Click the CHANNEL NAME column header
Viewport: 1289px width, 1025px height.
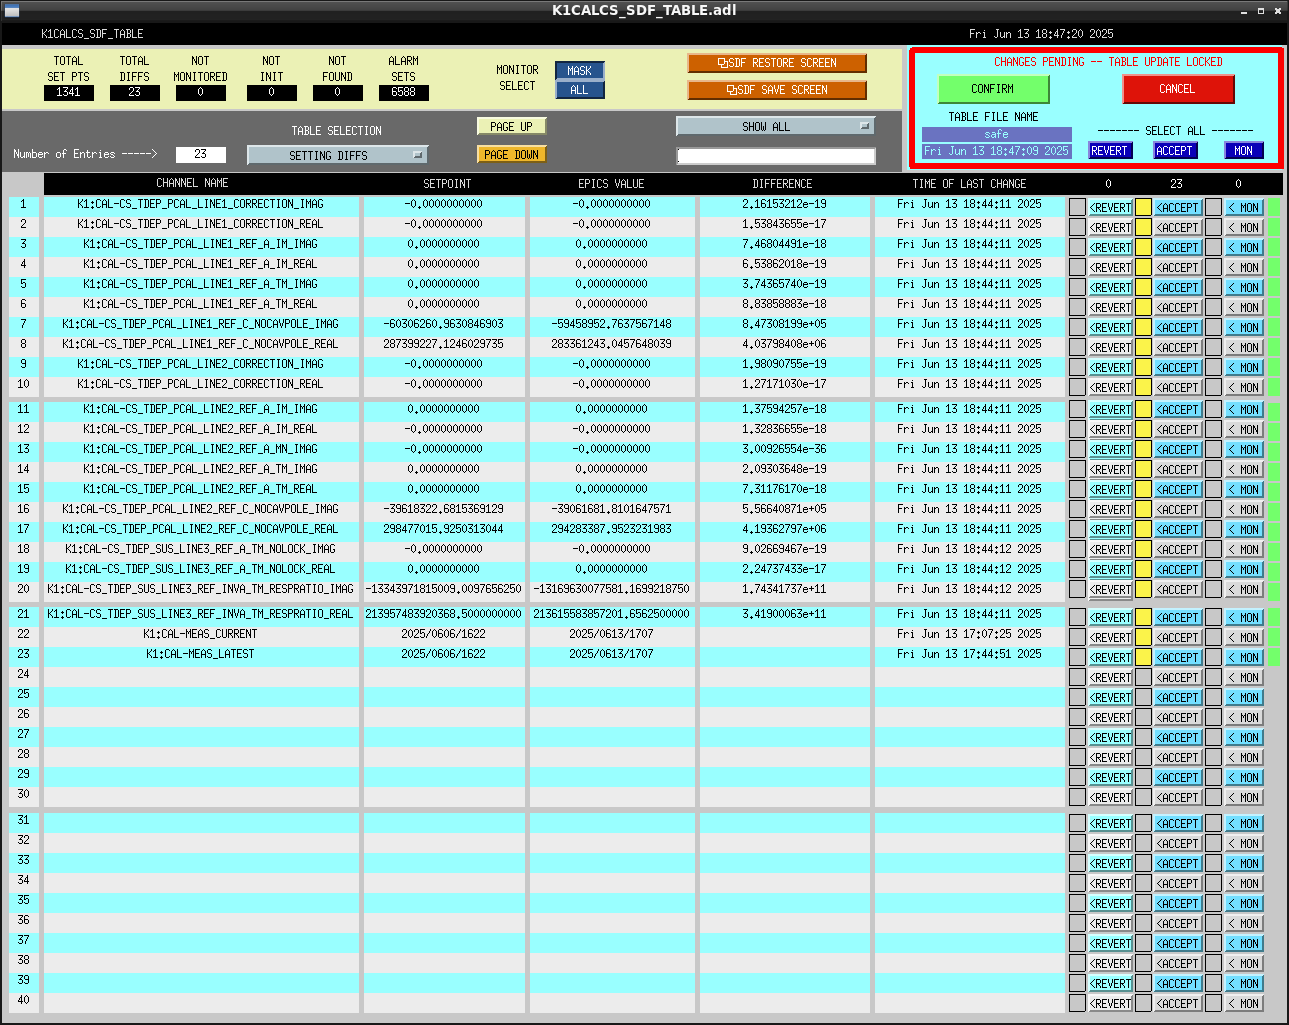tap(192, 183)
